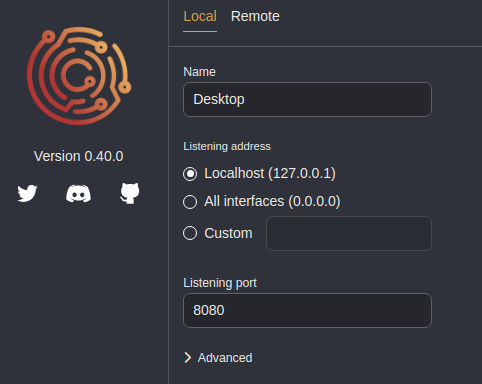Click the Version 0.40.0 text
This screenshot has height=384, width=482.
(79, 156)
